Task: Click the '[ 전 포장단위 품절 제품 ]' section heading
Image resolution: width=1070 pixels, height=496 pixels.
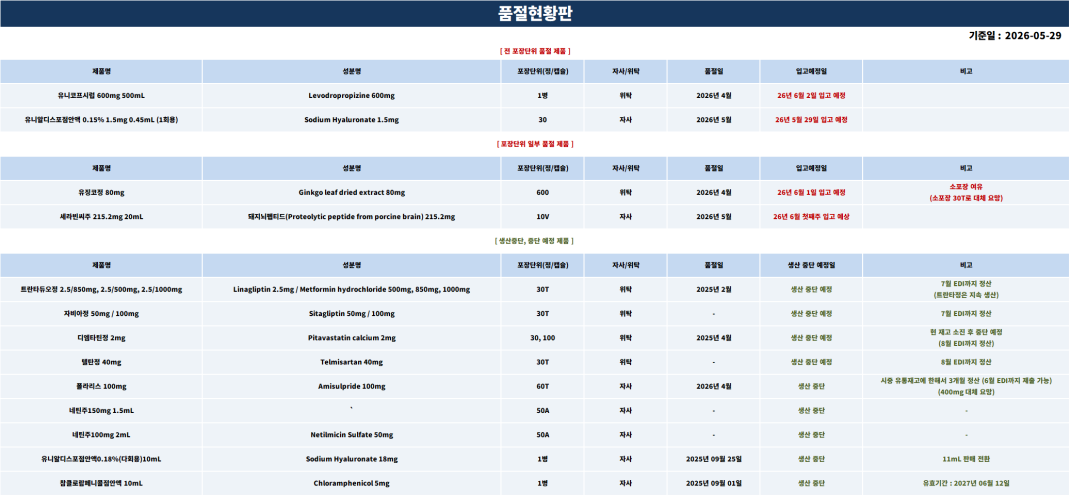Action: click(x=535, y=50)
